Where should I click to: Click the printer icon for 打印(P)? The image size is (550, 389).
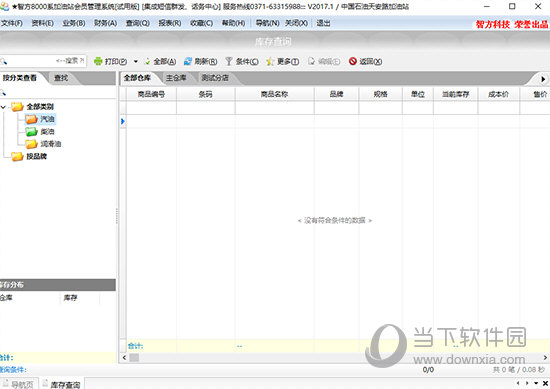pos(98,61)
